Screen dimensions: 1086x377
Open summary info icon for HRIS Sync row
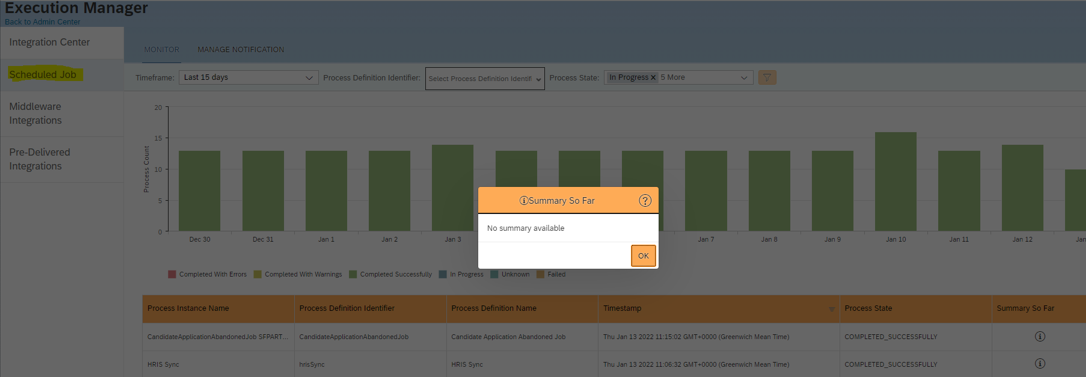(1040, 363)
